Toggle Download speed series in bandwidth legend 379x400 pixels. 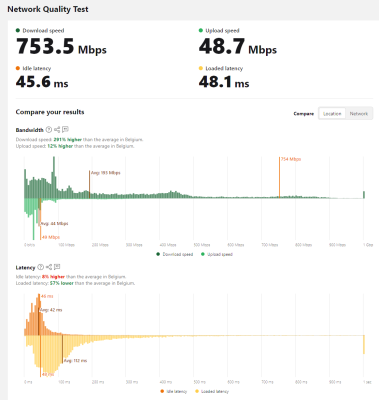175,254
